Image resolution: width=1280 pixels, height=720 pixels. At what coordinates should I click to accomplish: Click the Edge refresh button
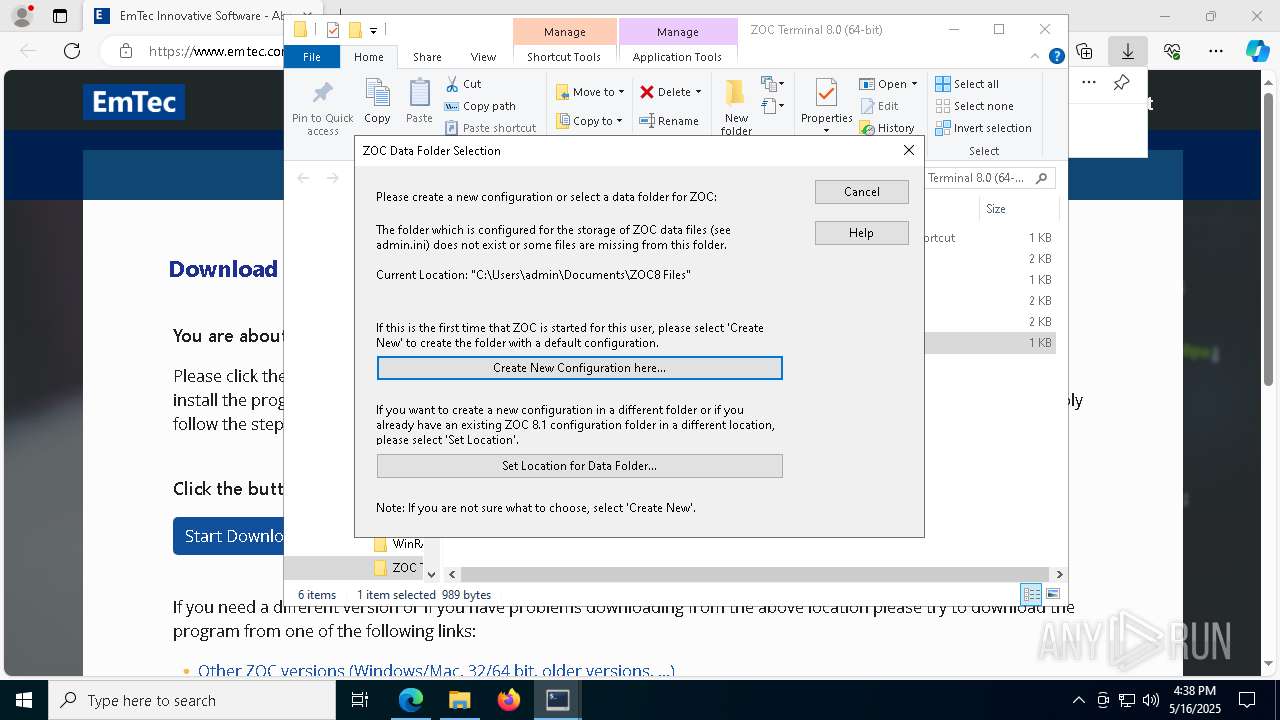coord(72,51)
